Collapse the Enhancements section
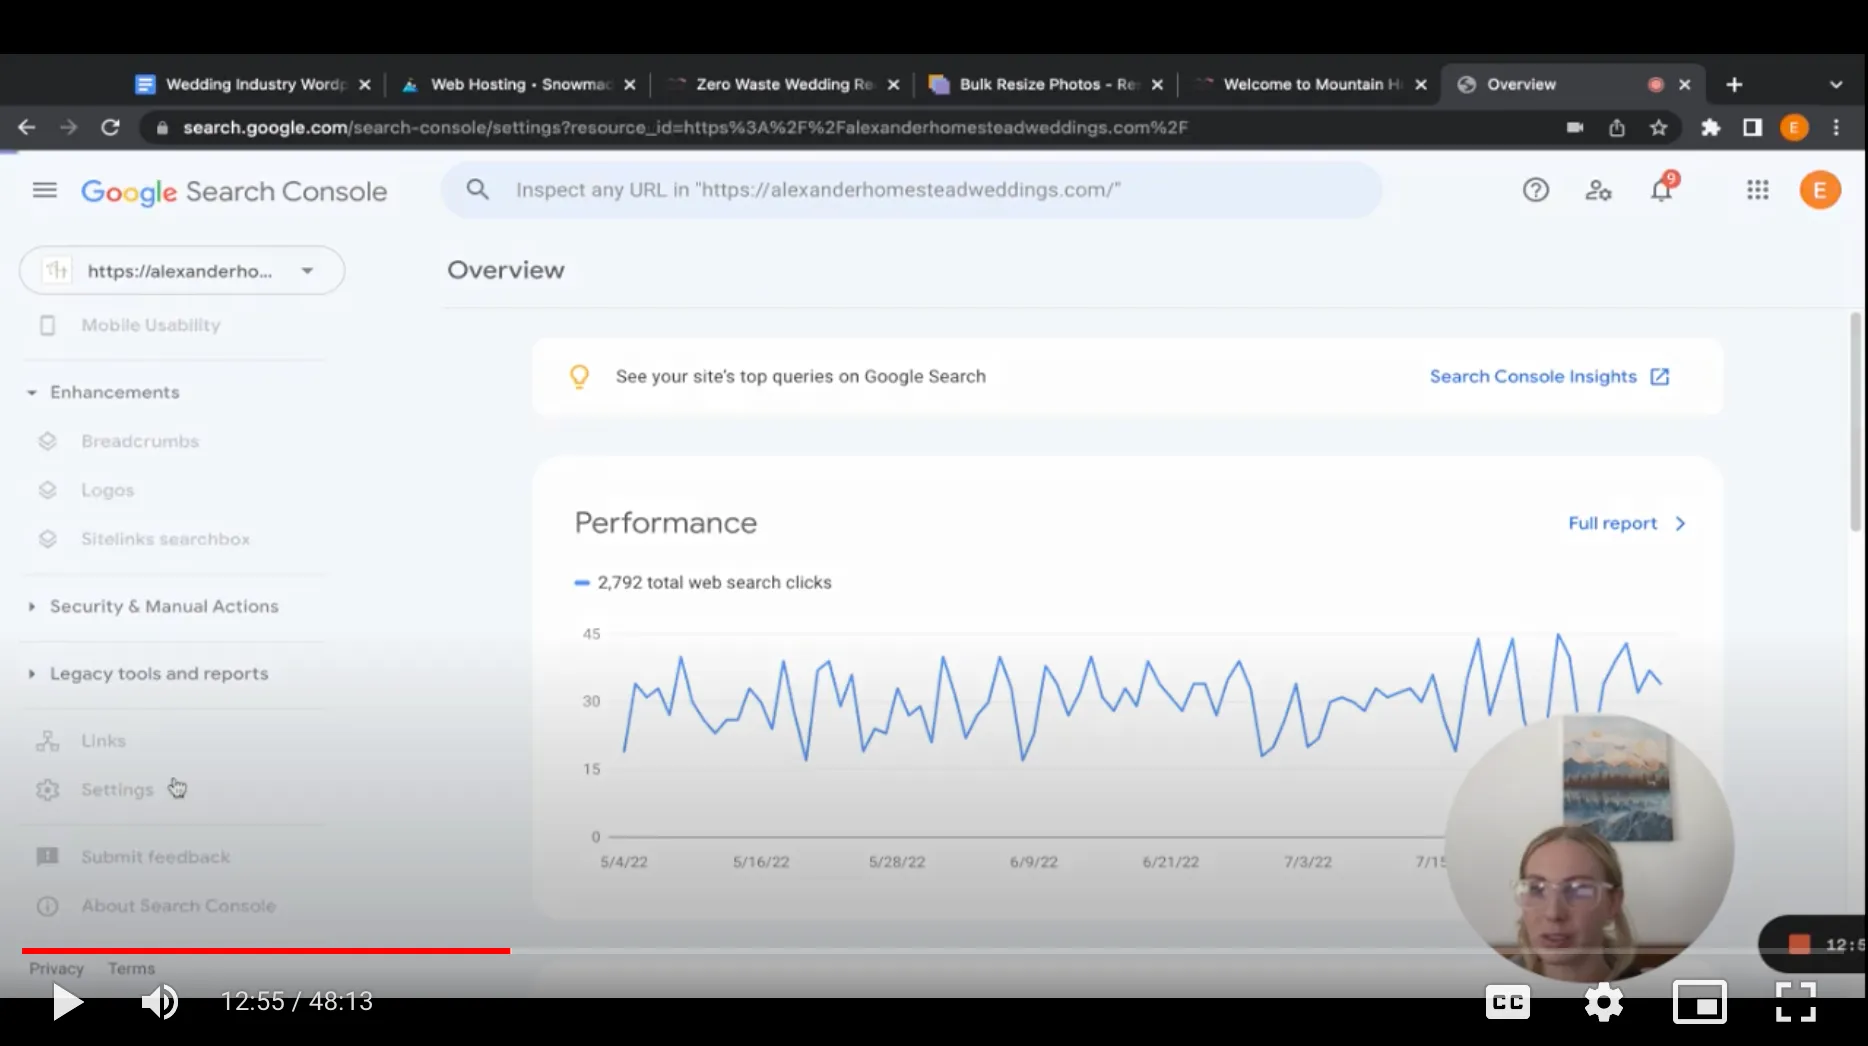 click(x=32, y=393)
